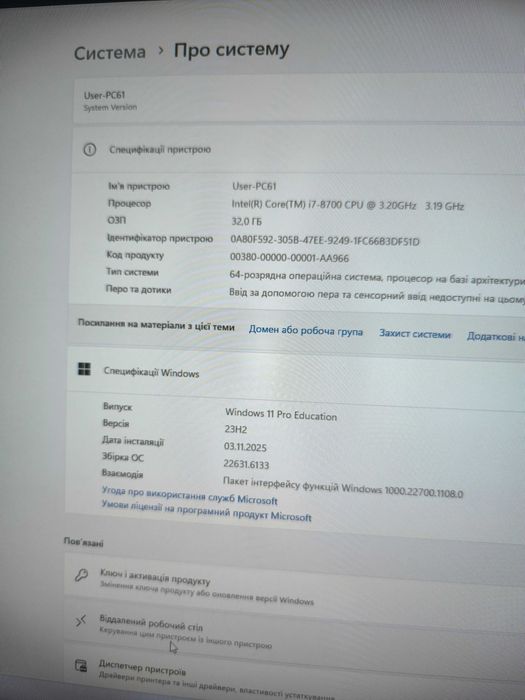
Task: Click Посилання на матеріали з цієї теми label
Action: pyautogui.click(x=156, y=325)
